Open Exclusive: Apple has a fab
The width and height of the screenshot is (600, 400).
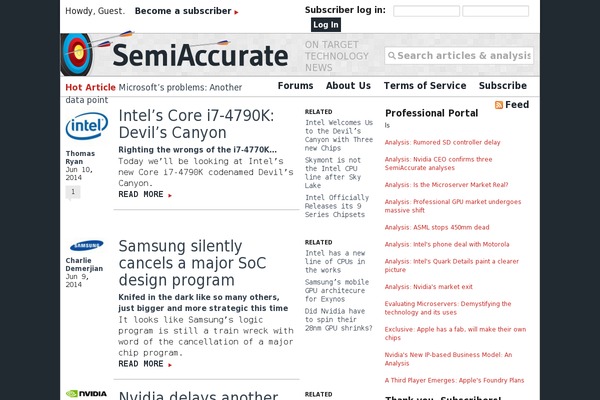tap(455, 333)
